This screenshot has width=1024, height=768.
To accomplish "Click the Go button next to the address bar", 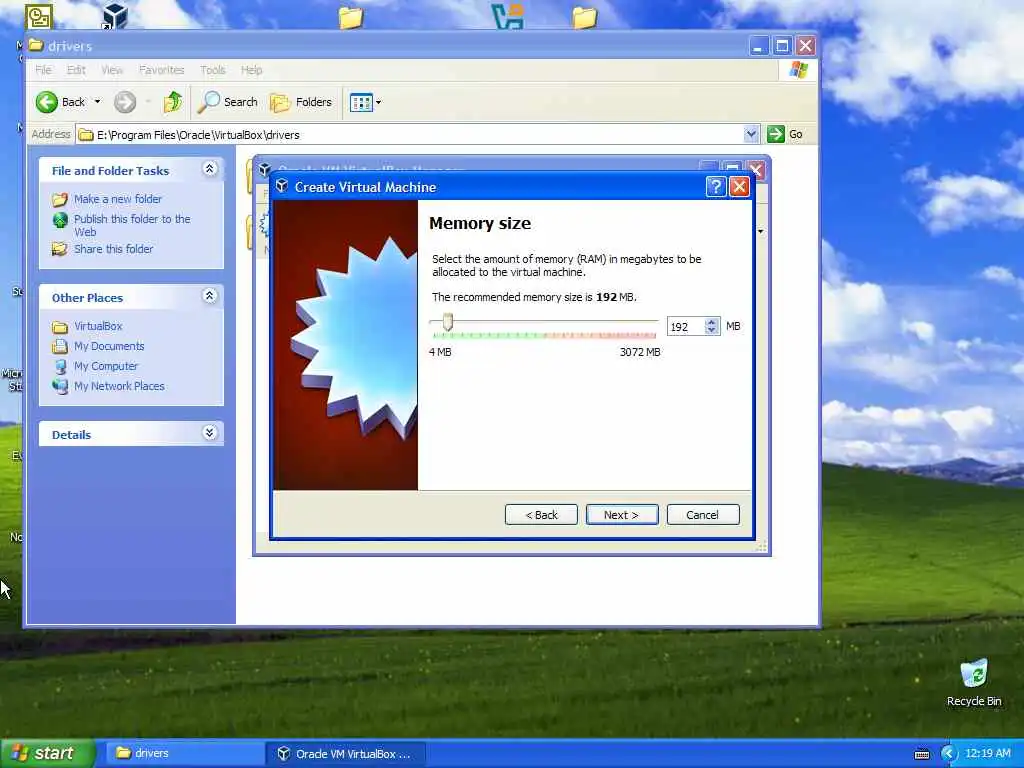I will coord(786,134).
